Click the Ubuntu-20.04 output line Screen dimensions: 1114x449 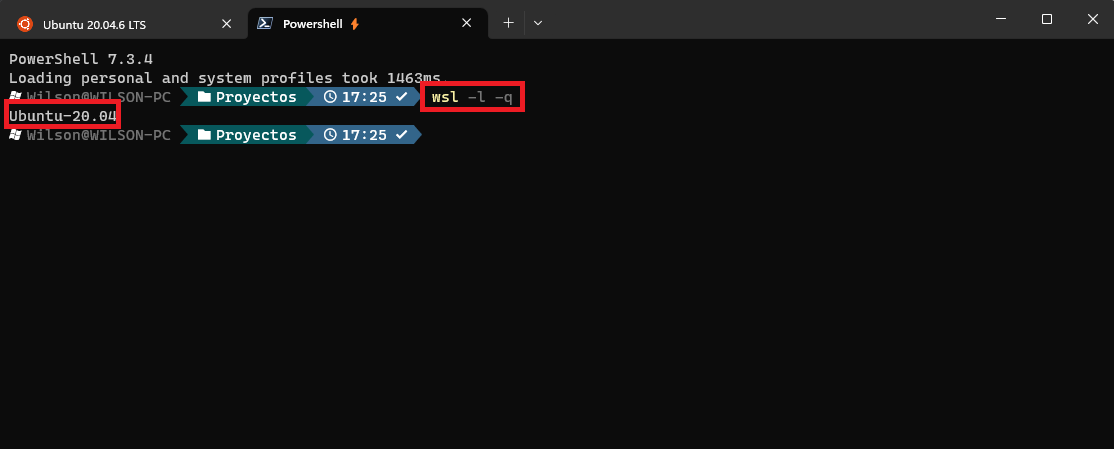tap(63, 116)
